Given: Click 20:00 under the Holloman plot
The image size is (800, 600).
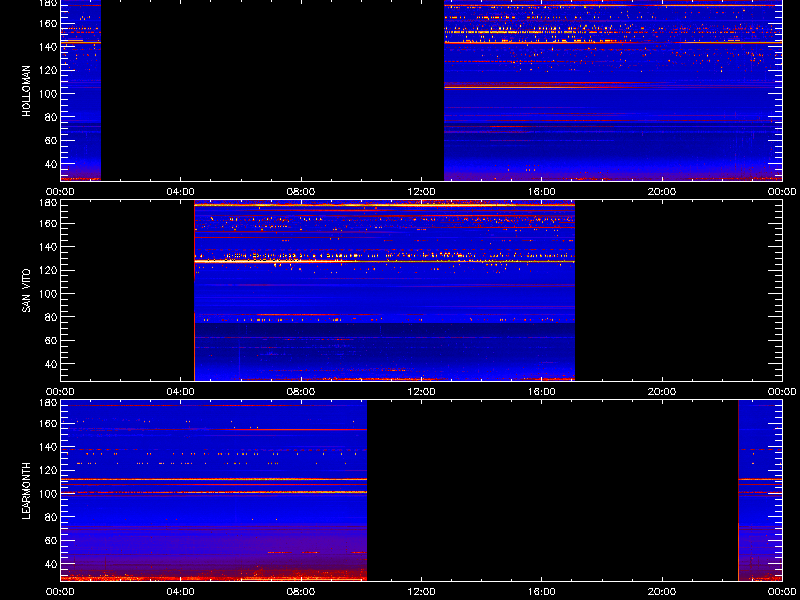Looking at the screenshot, I should coord(662,192).
